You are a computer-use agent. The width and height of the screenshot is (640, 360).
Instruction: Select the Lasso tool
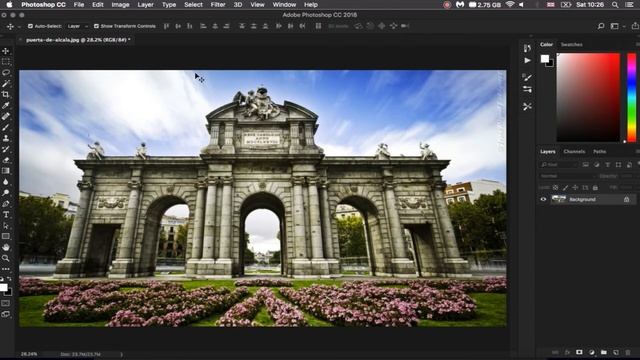[6, 73]
